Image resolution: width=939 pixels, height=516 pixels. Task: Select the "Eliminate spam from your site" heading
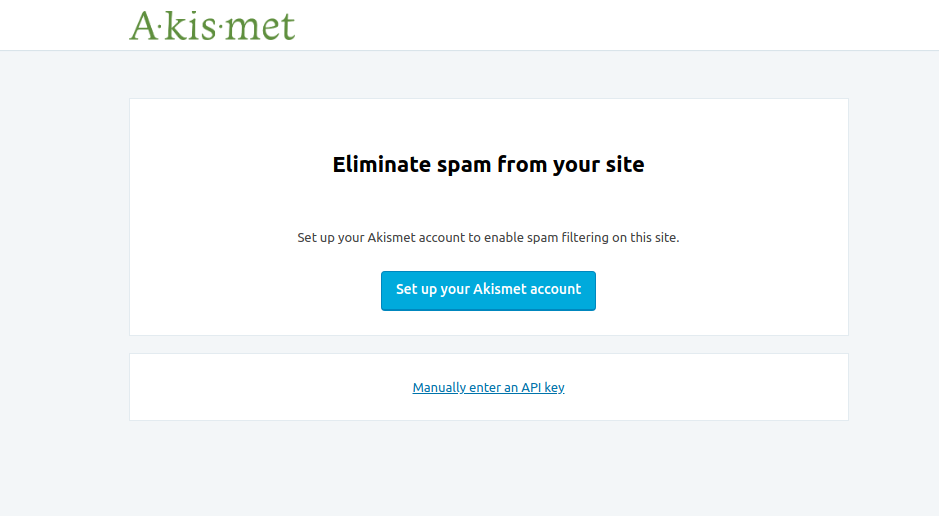488,165
